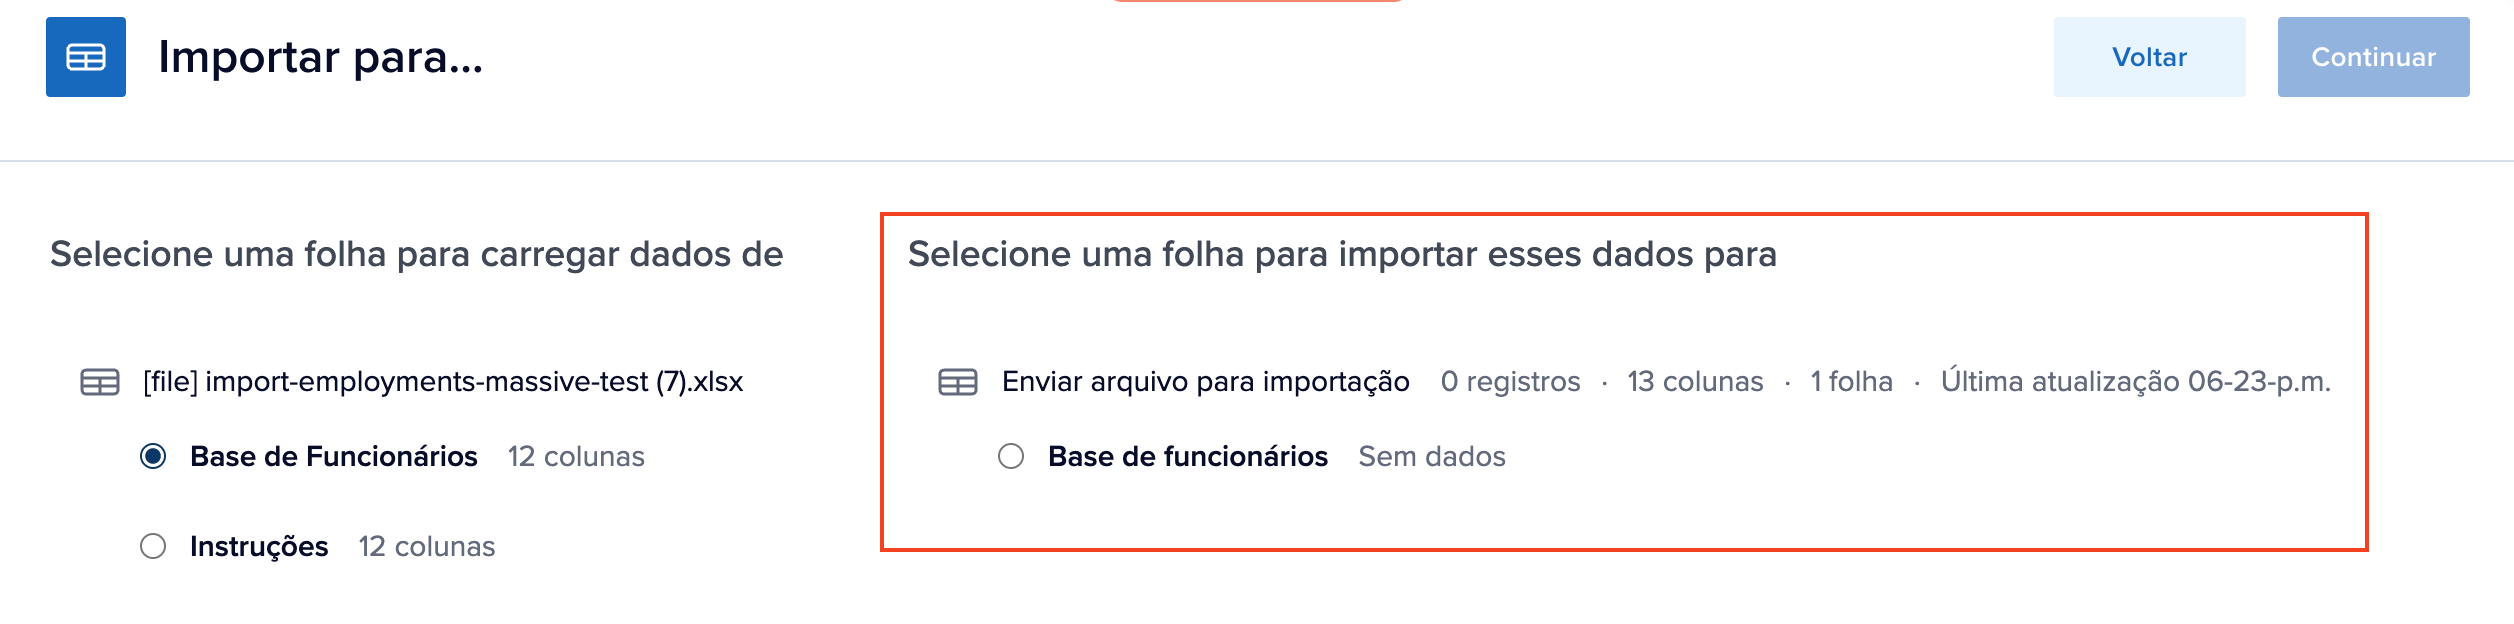2514x624 pixels.
Task: Click the Enviar arquivo para importação entry
Action: 1205,382
